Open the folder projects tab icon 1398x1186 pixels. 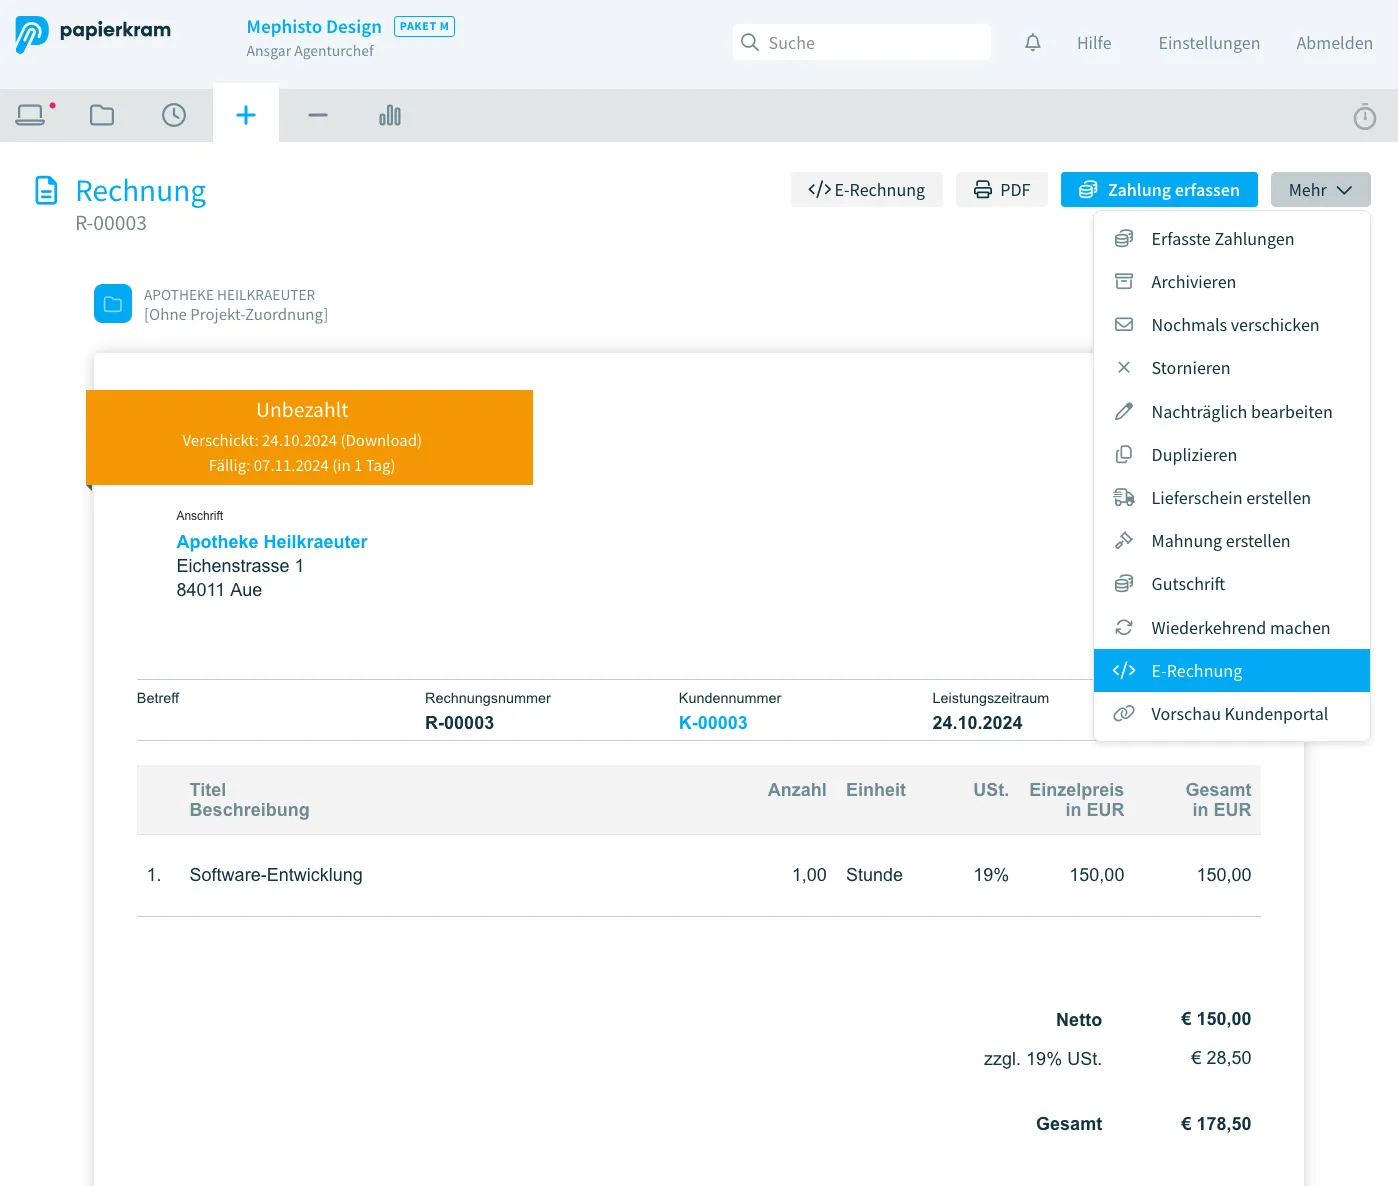pyautogui.click(x=102, y=115)
